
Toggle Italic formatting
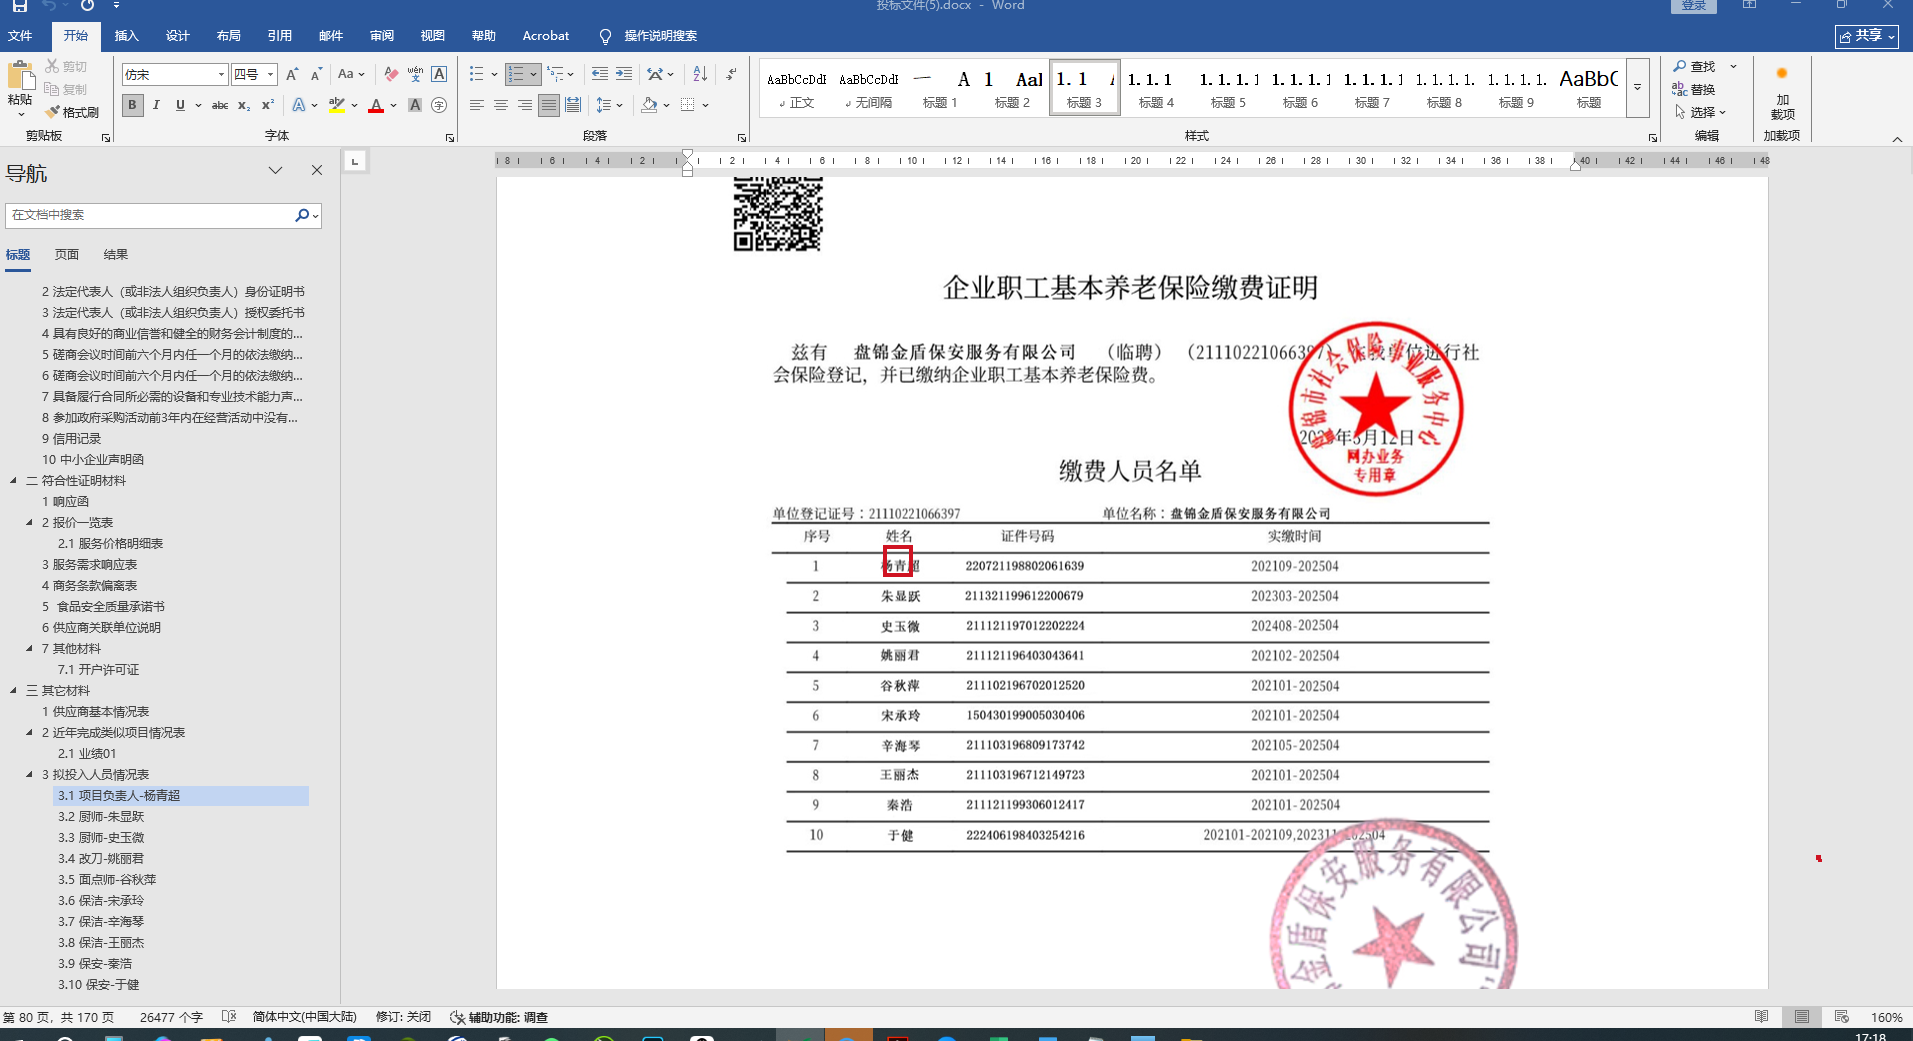[x=156, y=105]
